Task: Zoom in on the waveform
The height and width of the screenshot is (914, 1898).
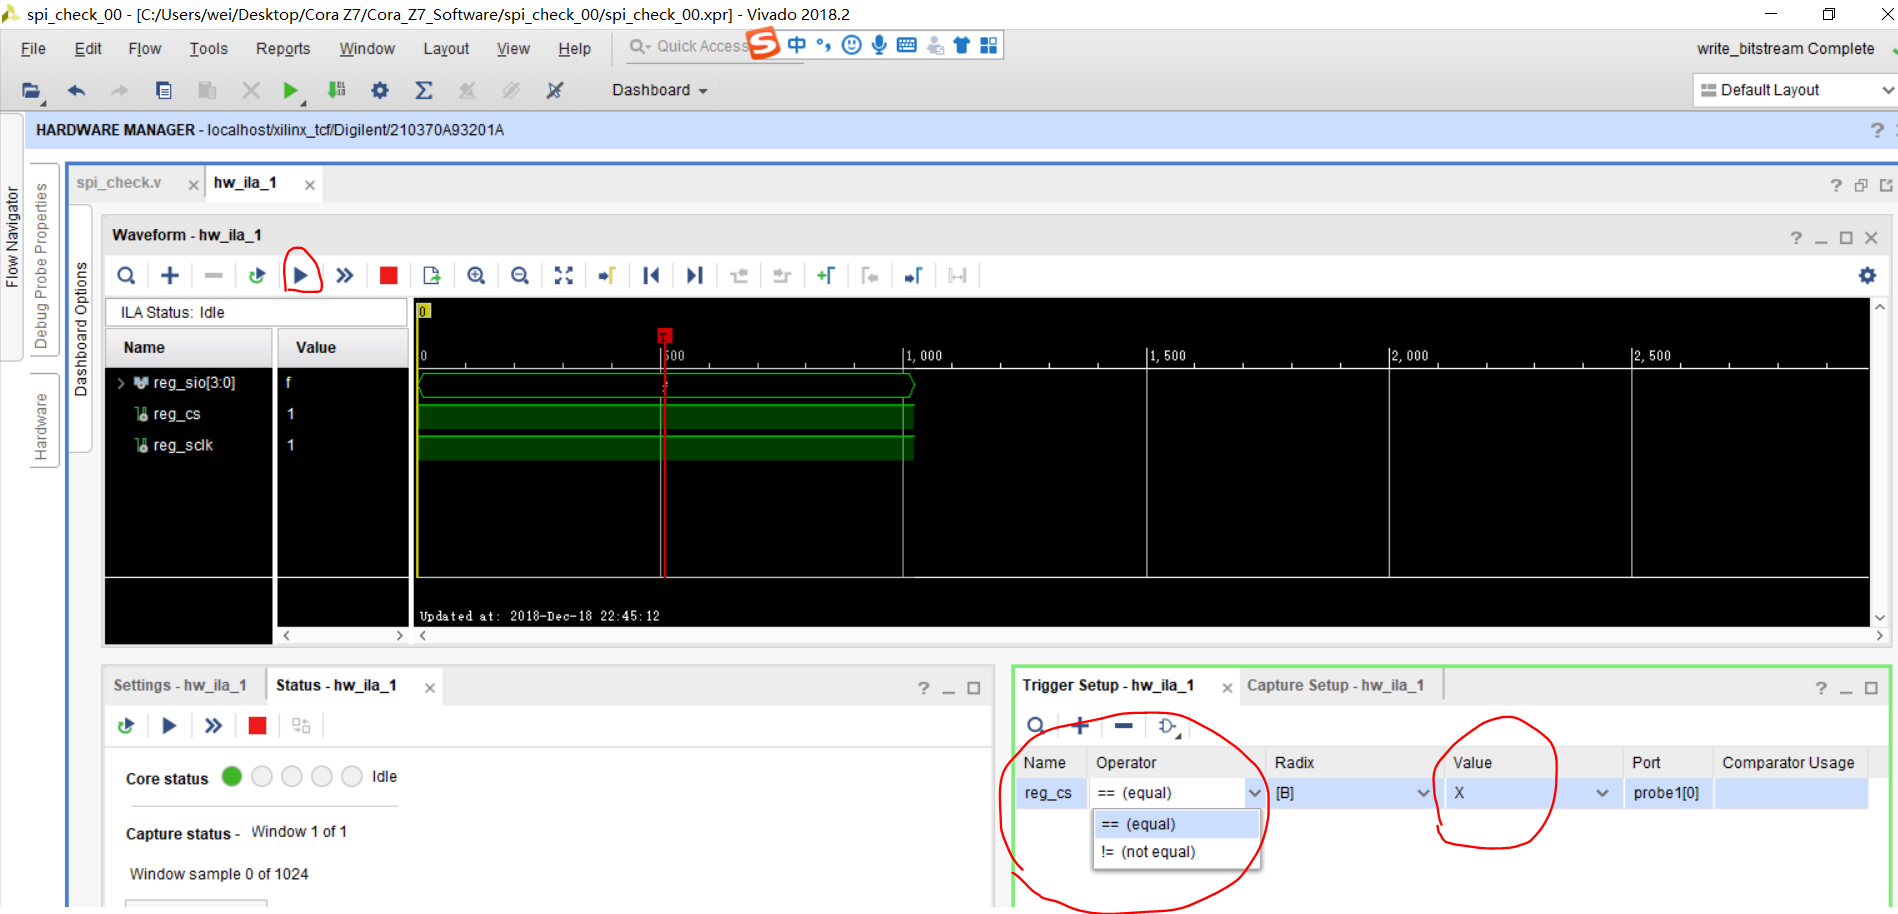Action: (x=476, y=275)
